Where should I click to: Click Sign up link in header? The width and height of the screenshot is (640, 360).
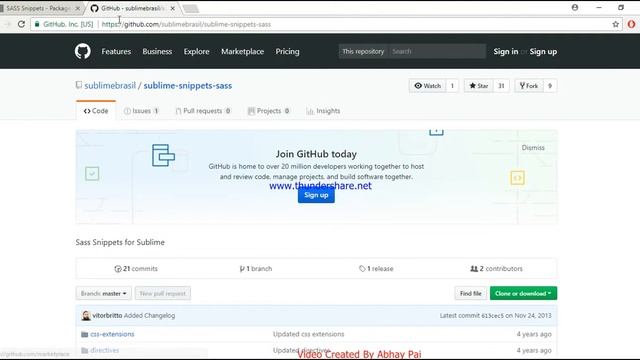543,51
